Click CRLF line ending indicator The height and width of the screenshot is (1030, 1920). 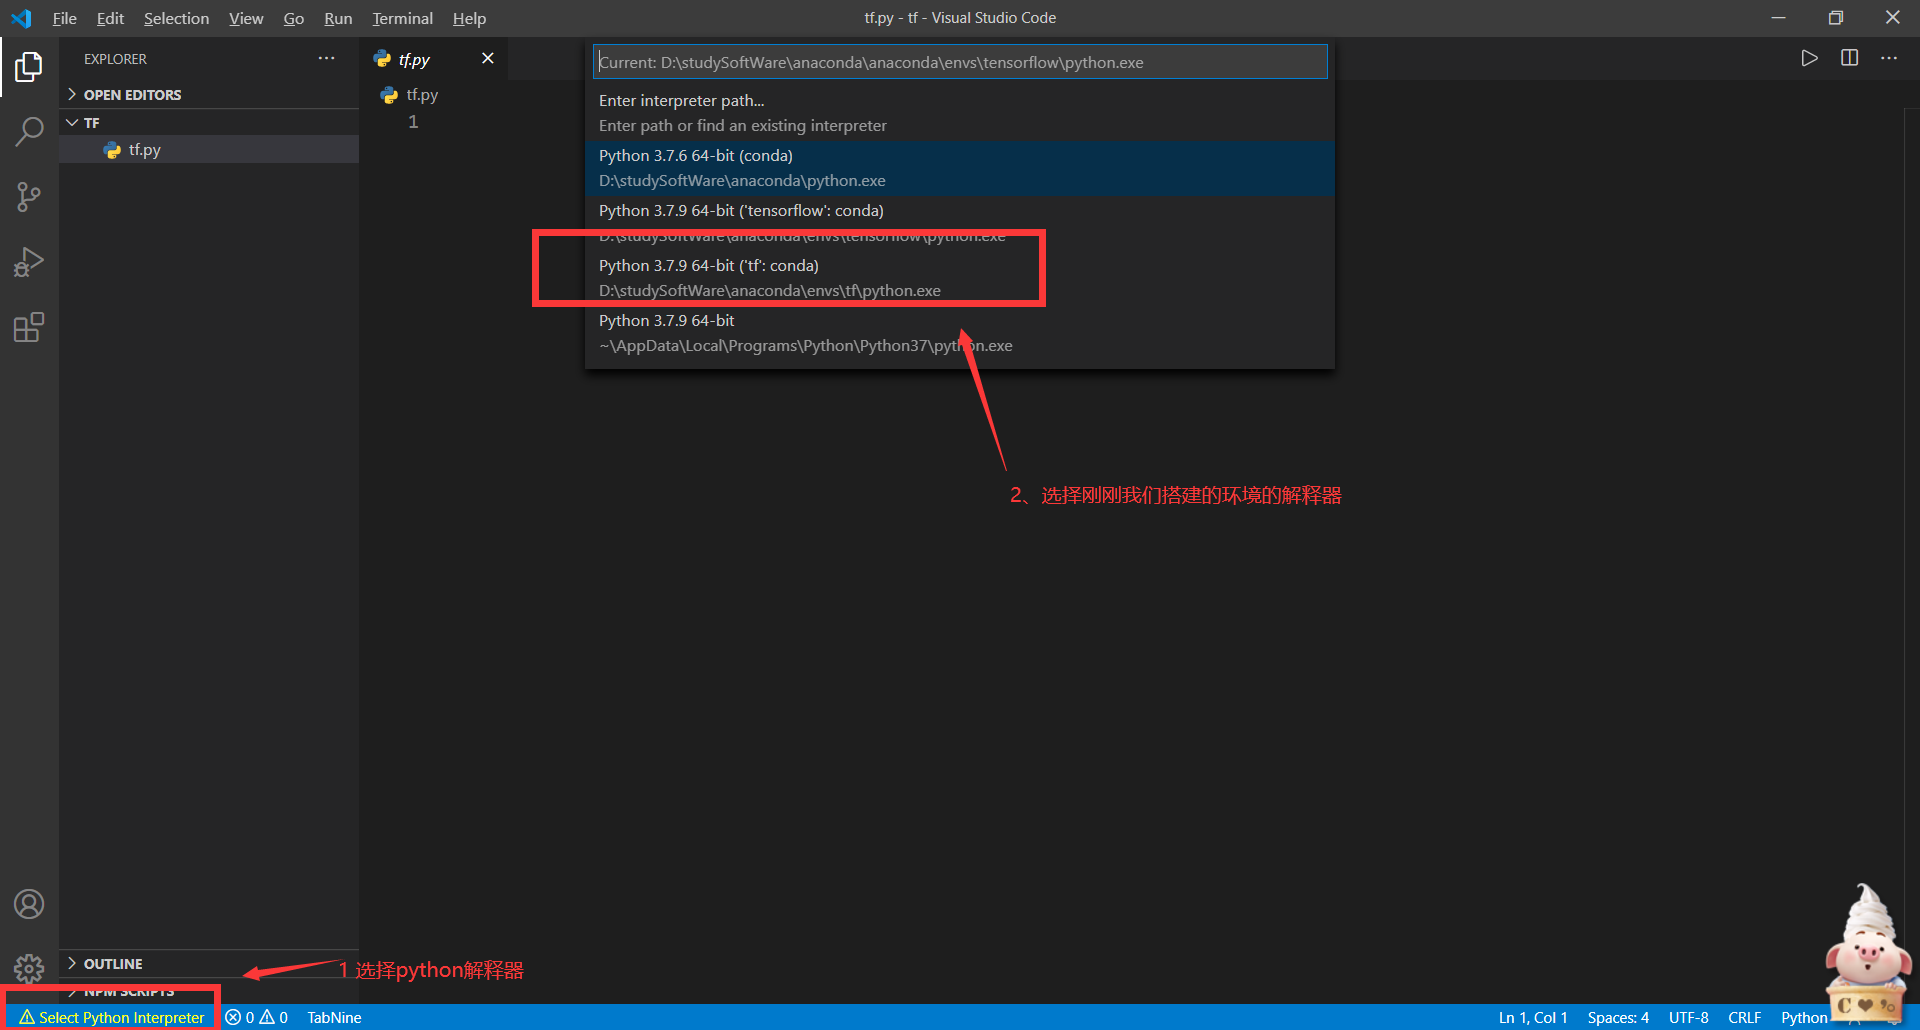pos(1744,1017)
